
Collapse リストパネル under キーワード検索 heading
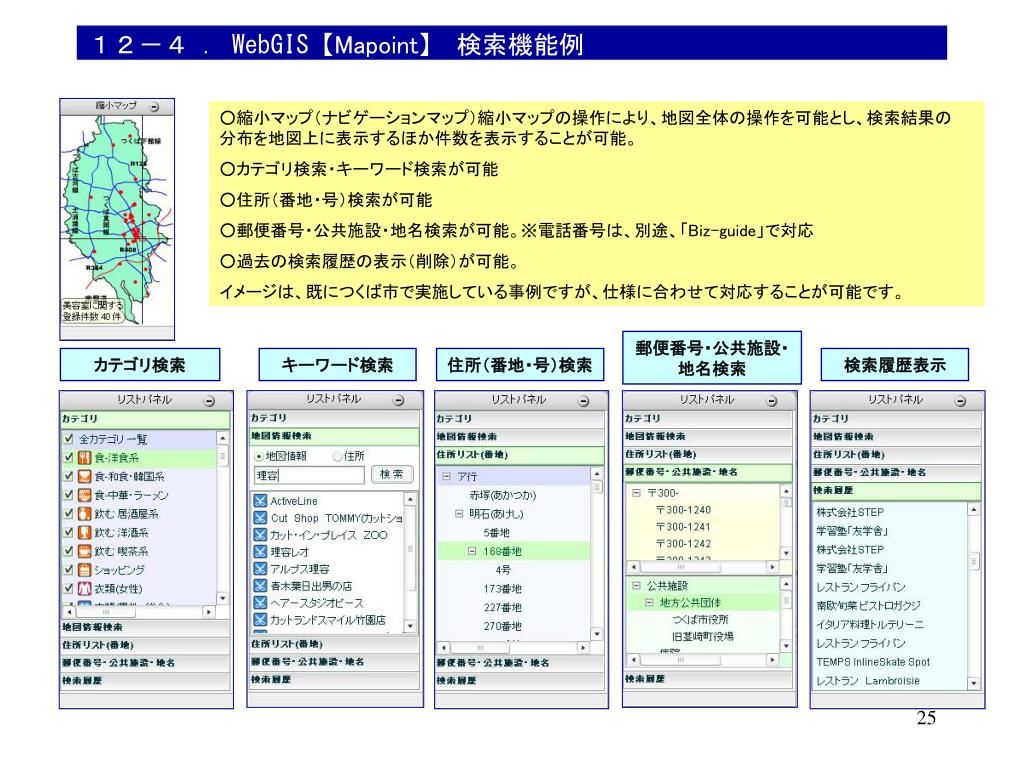[398, 400]
